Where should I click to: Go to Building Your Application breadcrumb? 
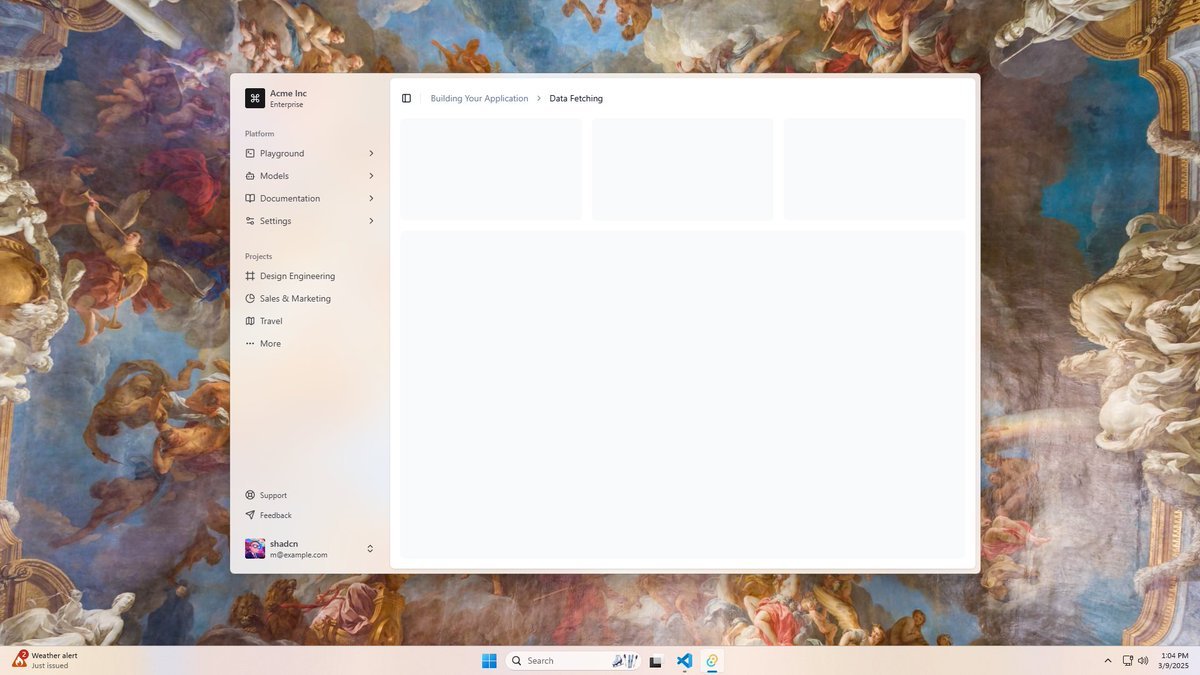click(479, 98)
